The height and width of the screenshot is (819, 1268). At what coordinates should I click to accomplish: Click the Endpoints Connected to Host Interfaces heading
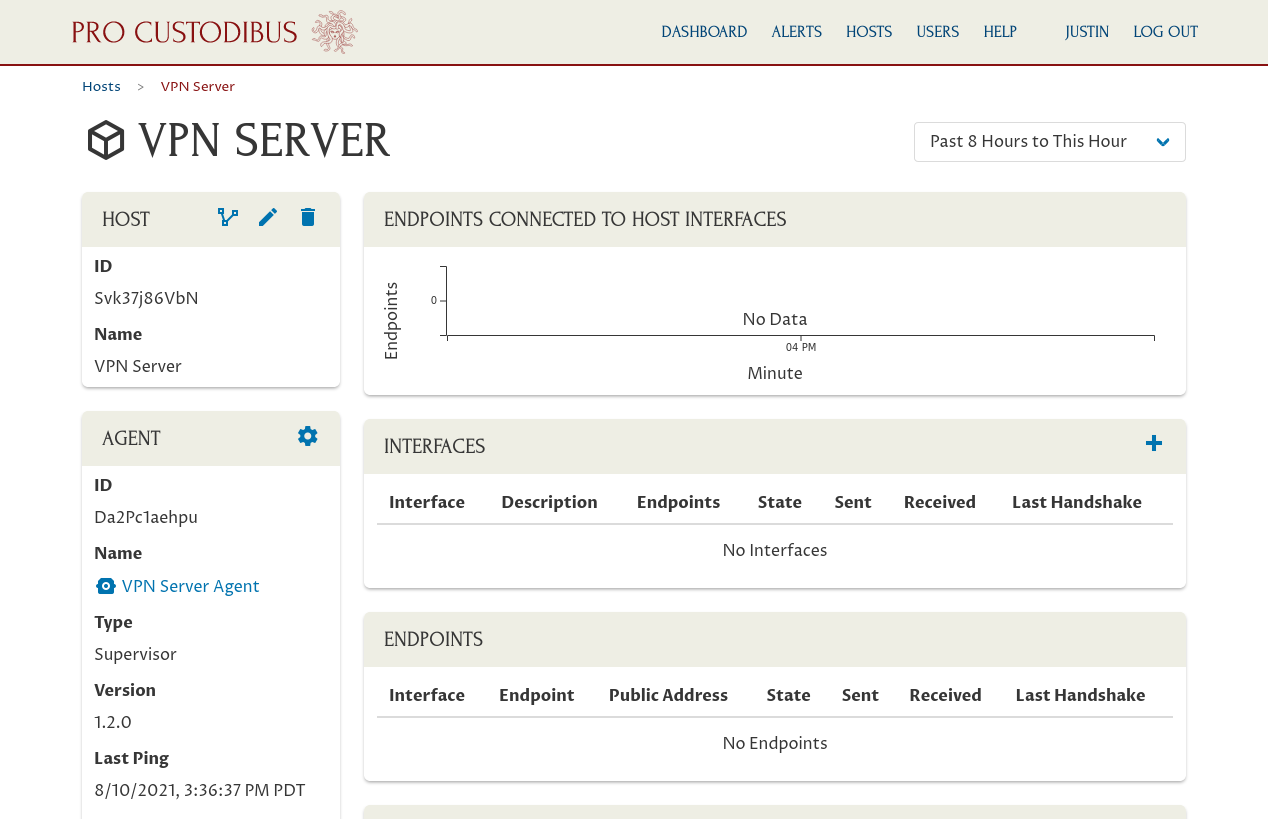585,219
